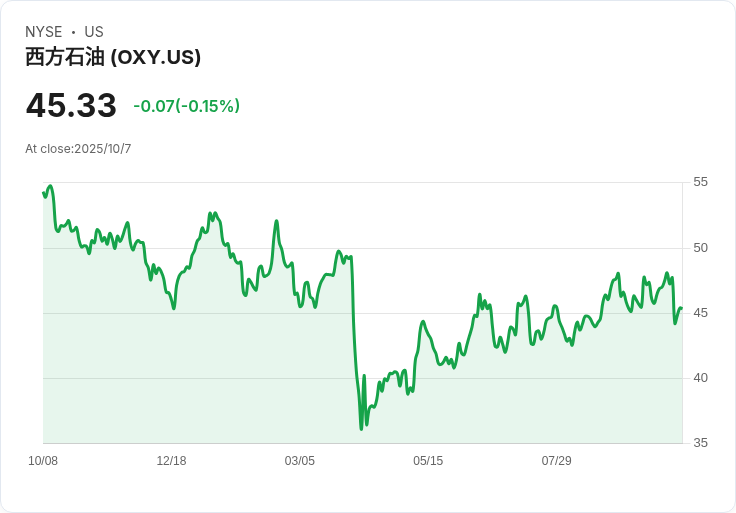Select the OXY.US ticker symbol
Image resolution: width=736 pixels, height=513 pixels.
pyautogui.click(x=155, y=57)
